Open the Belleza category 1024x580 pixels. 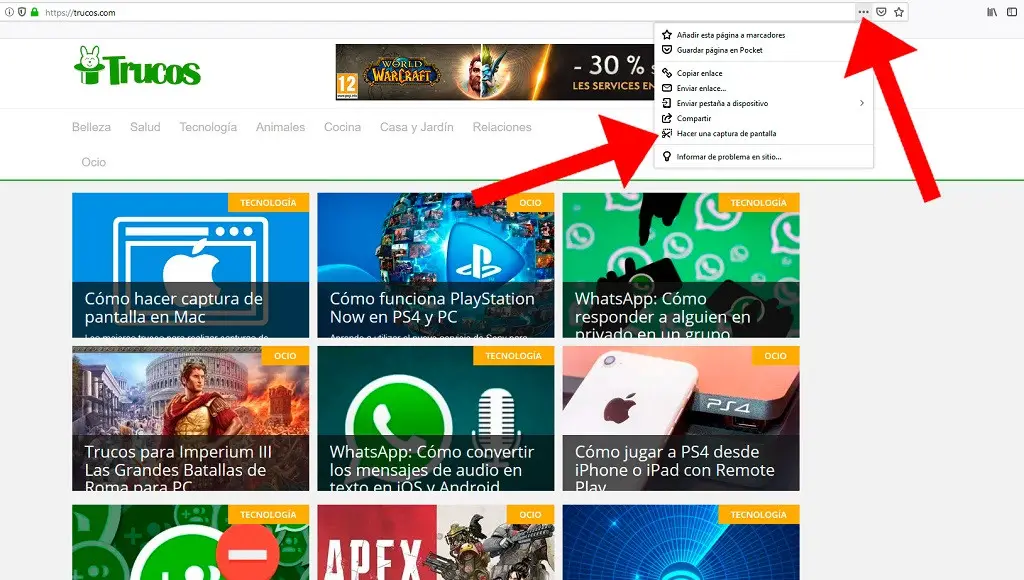(91, 127)
